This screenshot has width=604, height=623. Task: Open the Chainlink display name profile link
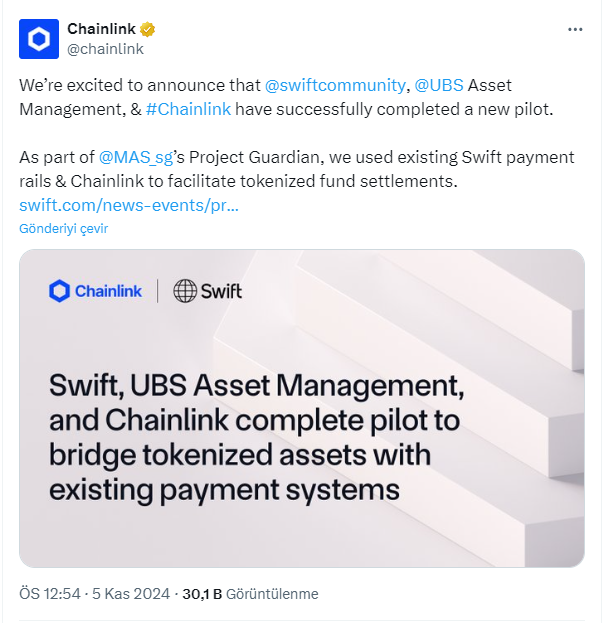click(101, 29)
